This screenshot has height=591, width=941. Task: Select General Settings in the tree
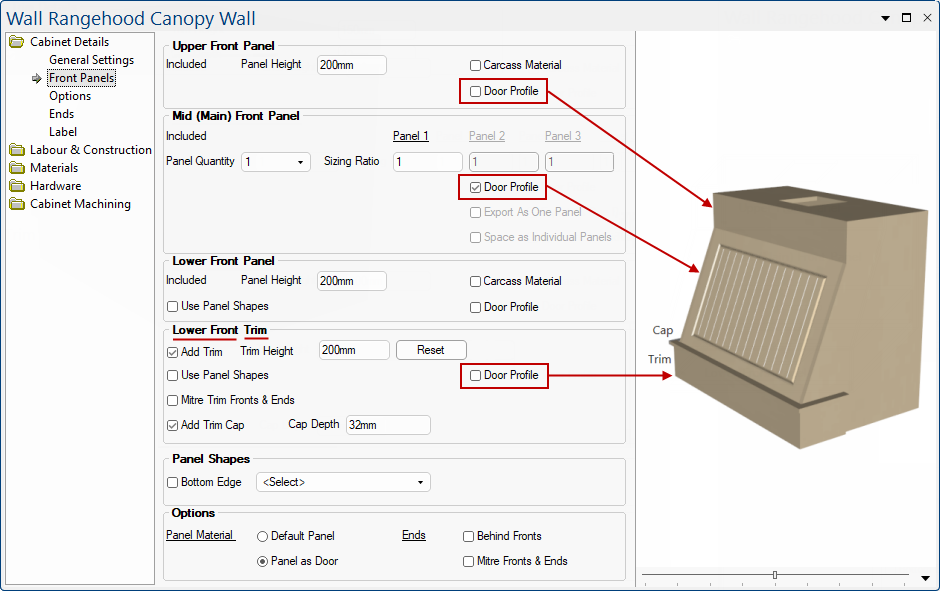click(x=91, y=60)
